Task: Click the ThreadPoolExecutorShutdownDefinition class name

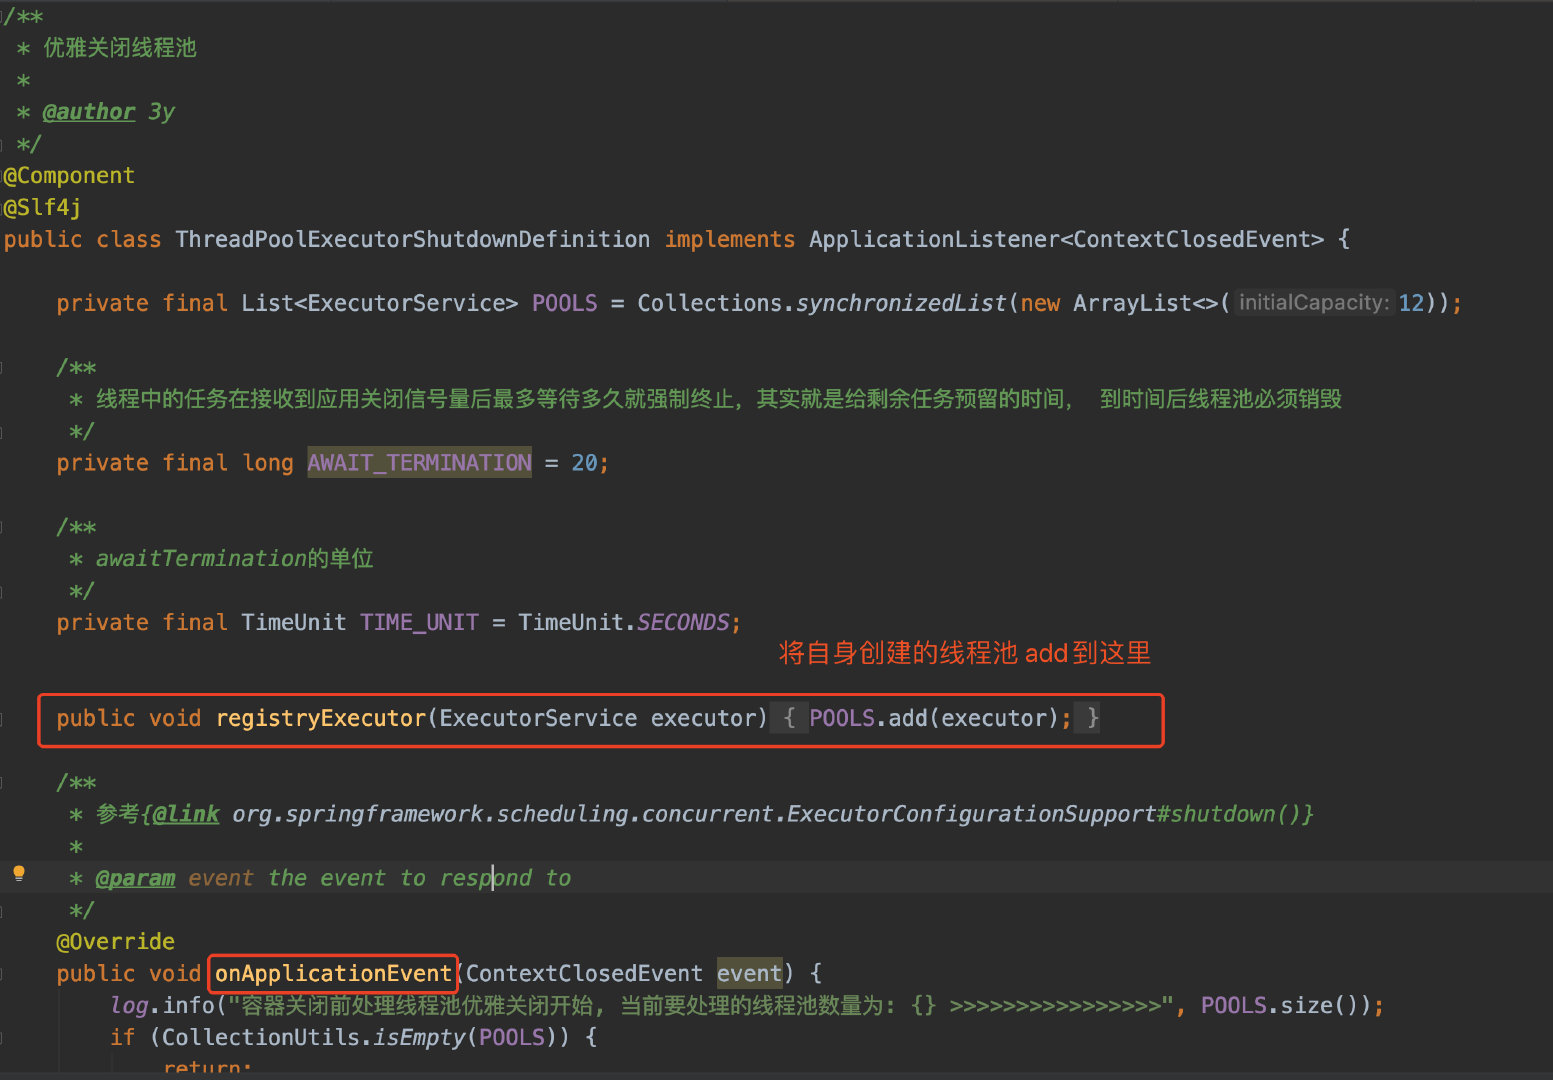Action: (x=412, y=240)
